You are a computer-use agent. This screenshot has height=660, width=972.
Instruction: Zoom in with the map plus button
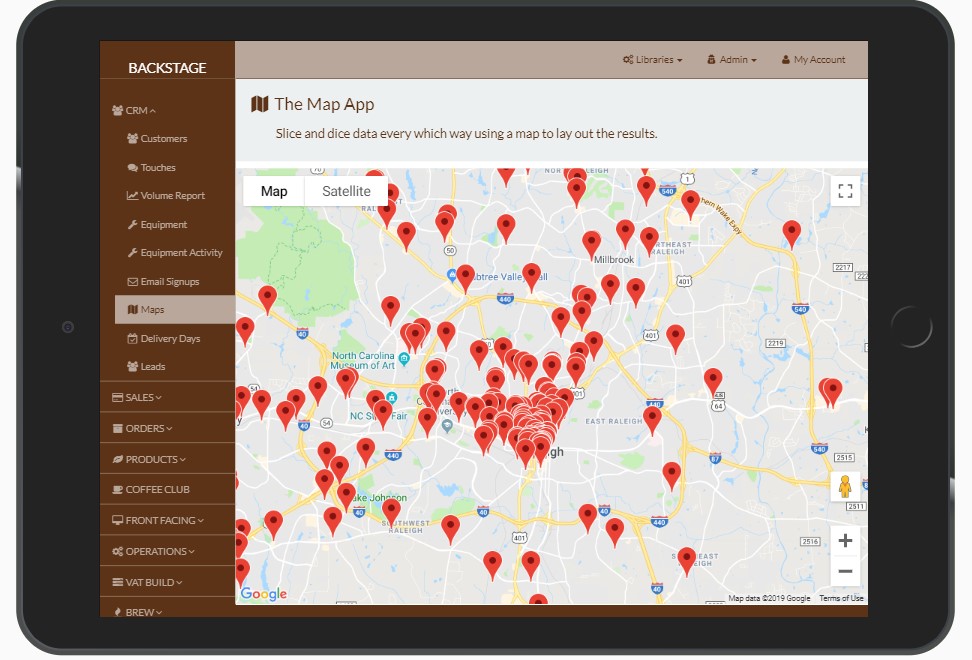pos(845,541)
